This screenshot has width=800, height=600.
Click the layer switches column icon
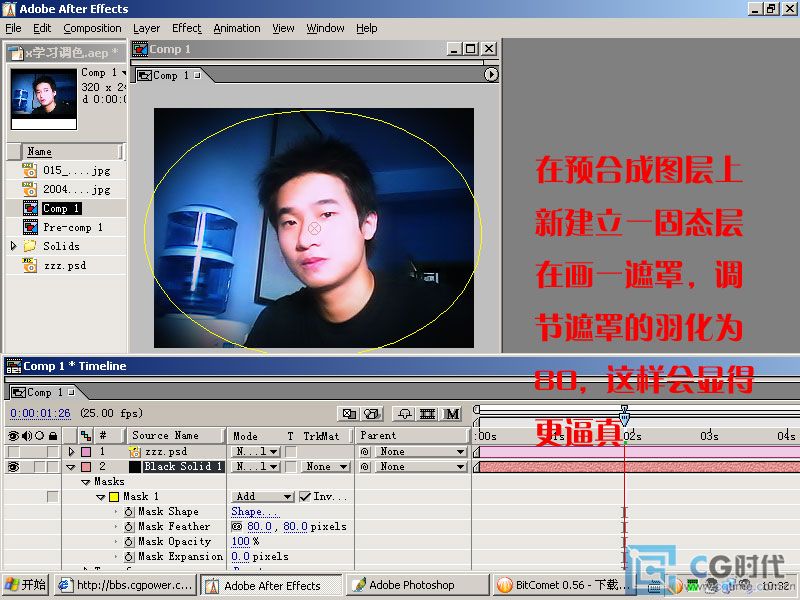(86, 436)
